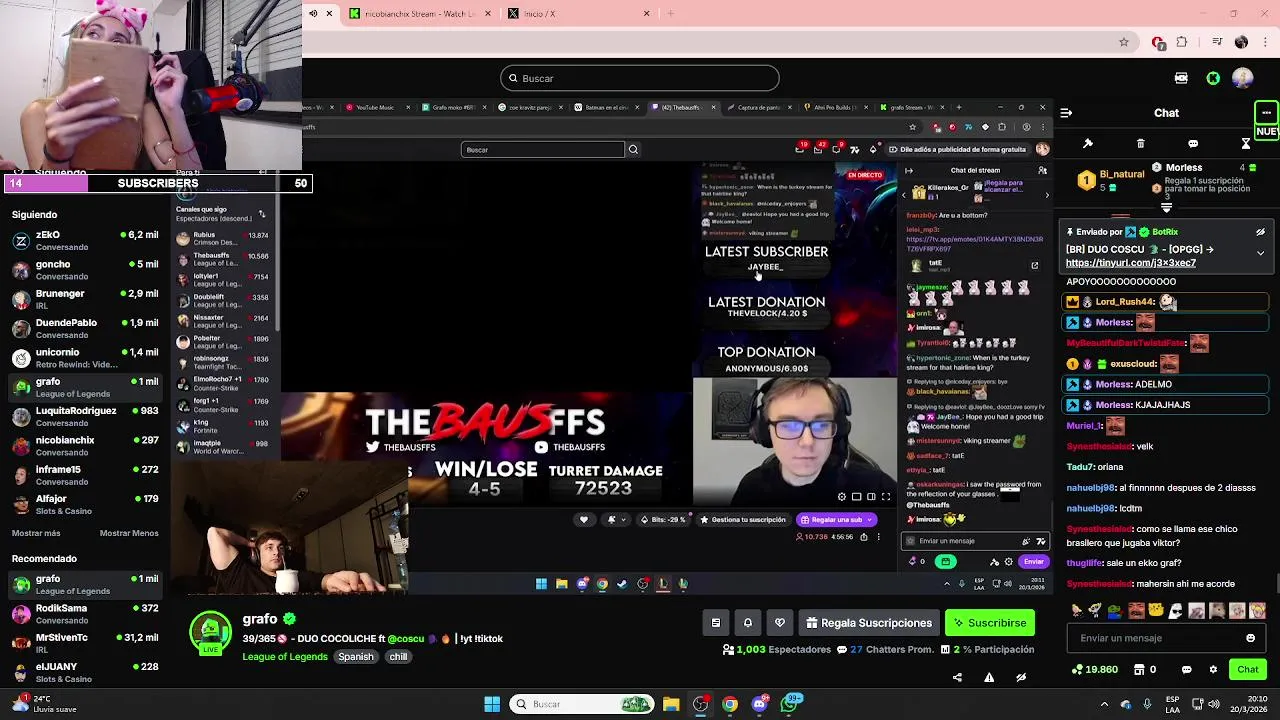This screenshot has width=1280, height=720.
Task: Open RodikSama recommended channel
Action: (85, 613)
